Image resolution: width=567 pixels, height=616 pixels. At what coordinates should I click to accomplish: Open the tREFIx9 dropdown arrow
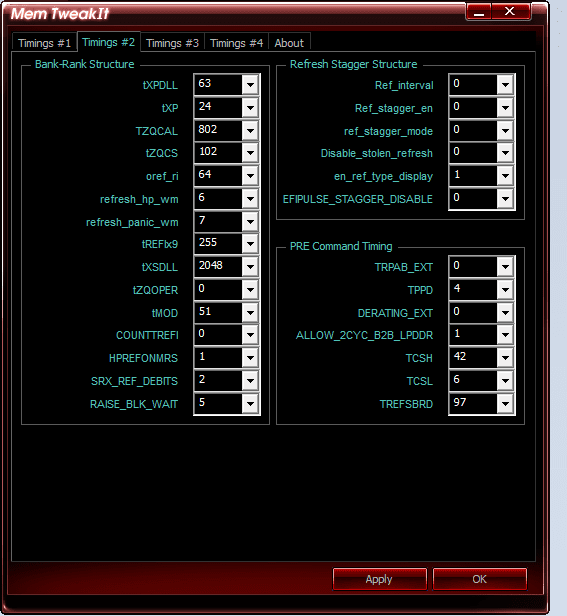(250, 244)
